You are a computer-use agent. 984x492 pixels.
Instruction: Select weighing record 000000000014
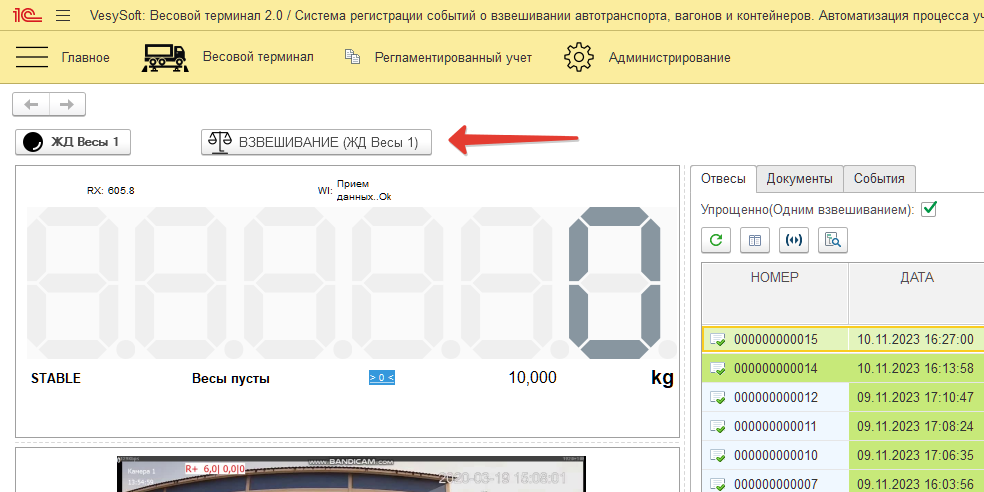775,368
